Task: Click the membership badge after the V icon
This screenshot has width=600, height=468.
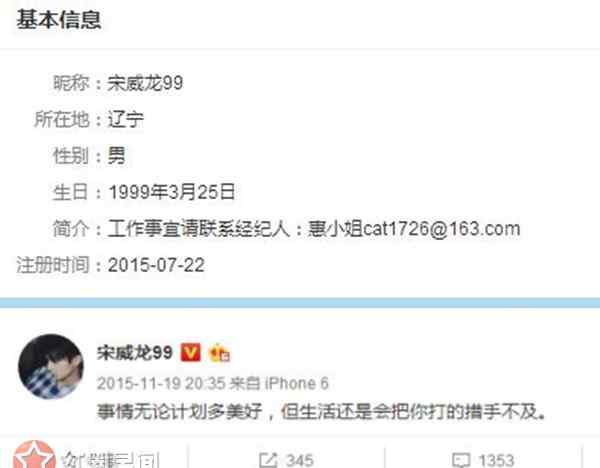Action: click(x=219, y=353)
